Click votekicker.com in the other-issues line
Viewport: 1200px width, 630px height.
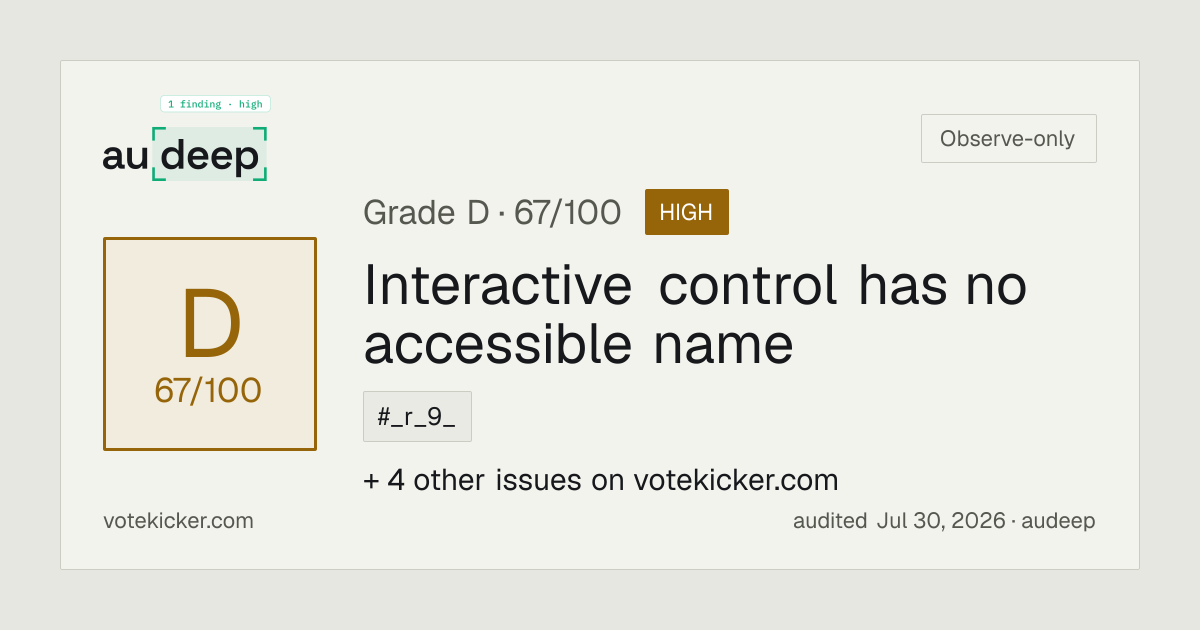pyautogui.click(x=736, y=480)
